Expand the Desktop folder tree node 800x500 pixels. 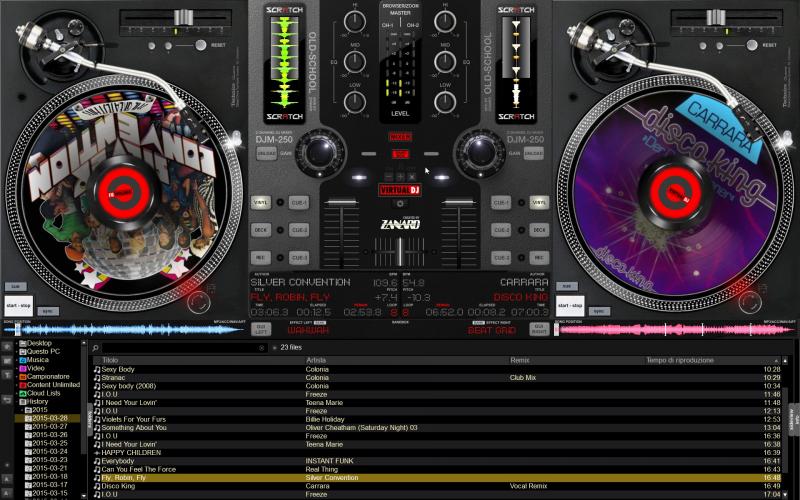pyautogui.click(x=16, y=343)
